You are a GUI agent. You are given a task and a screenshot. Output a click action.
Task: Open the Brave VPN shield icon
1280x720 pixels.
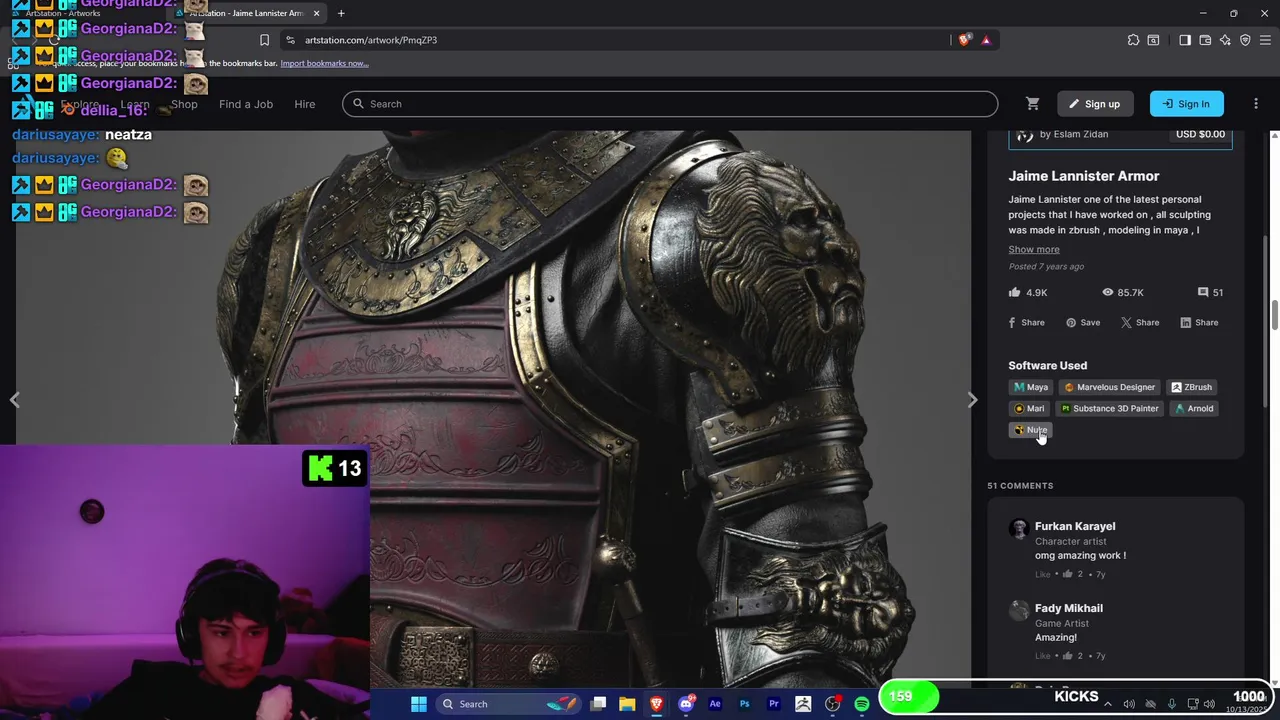tap(1245, 40)
